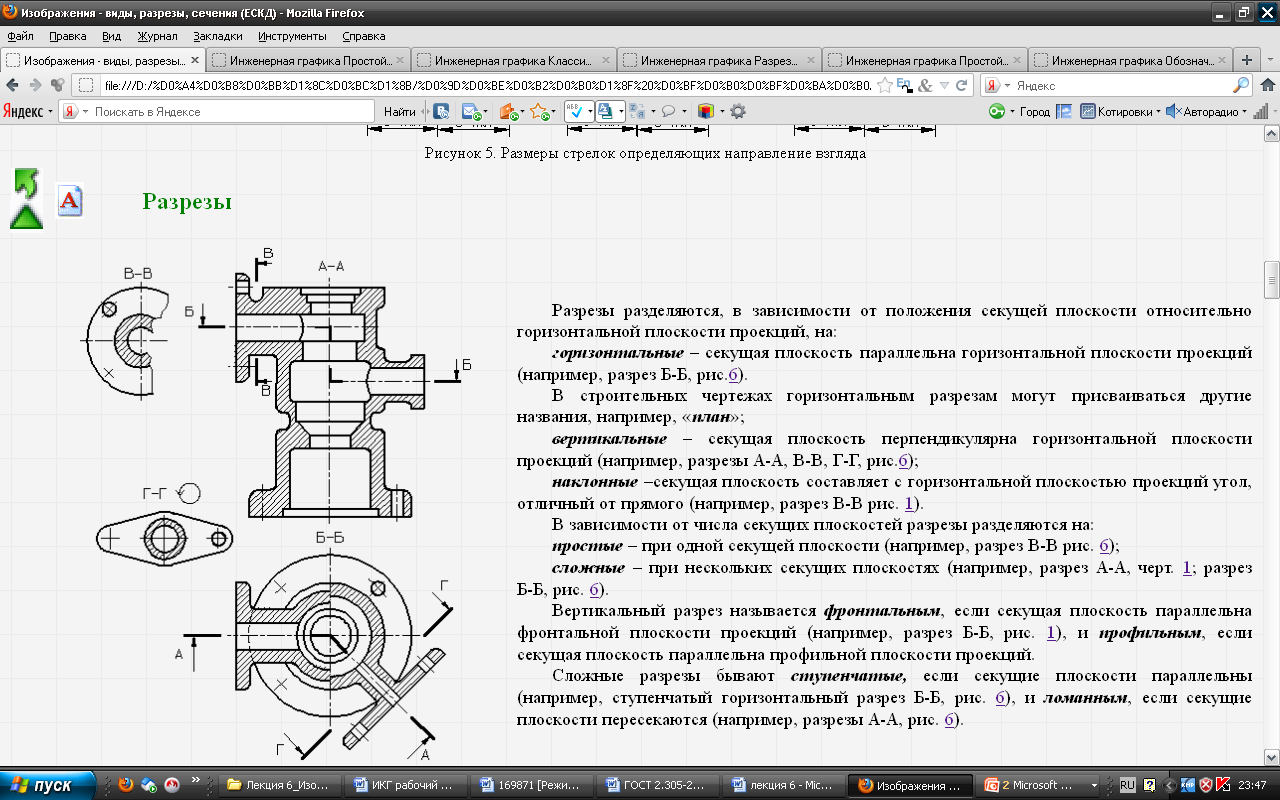Switch to Инженерная графика Класси... tab

(x=513, y=60)
